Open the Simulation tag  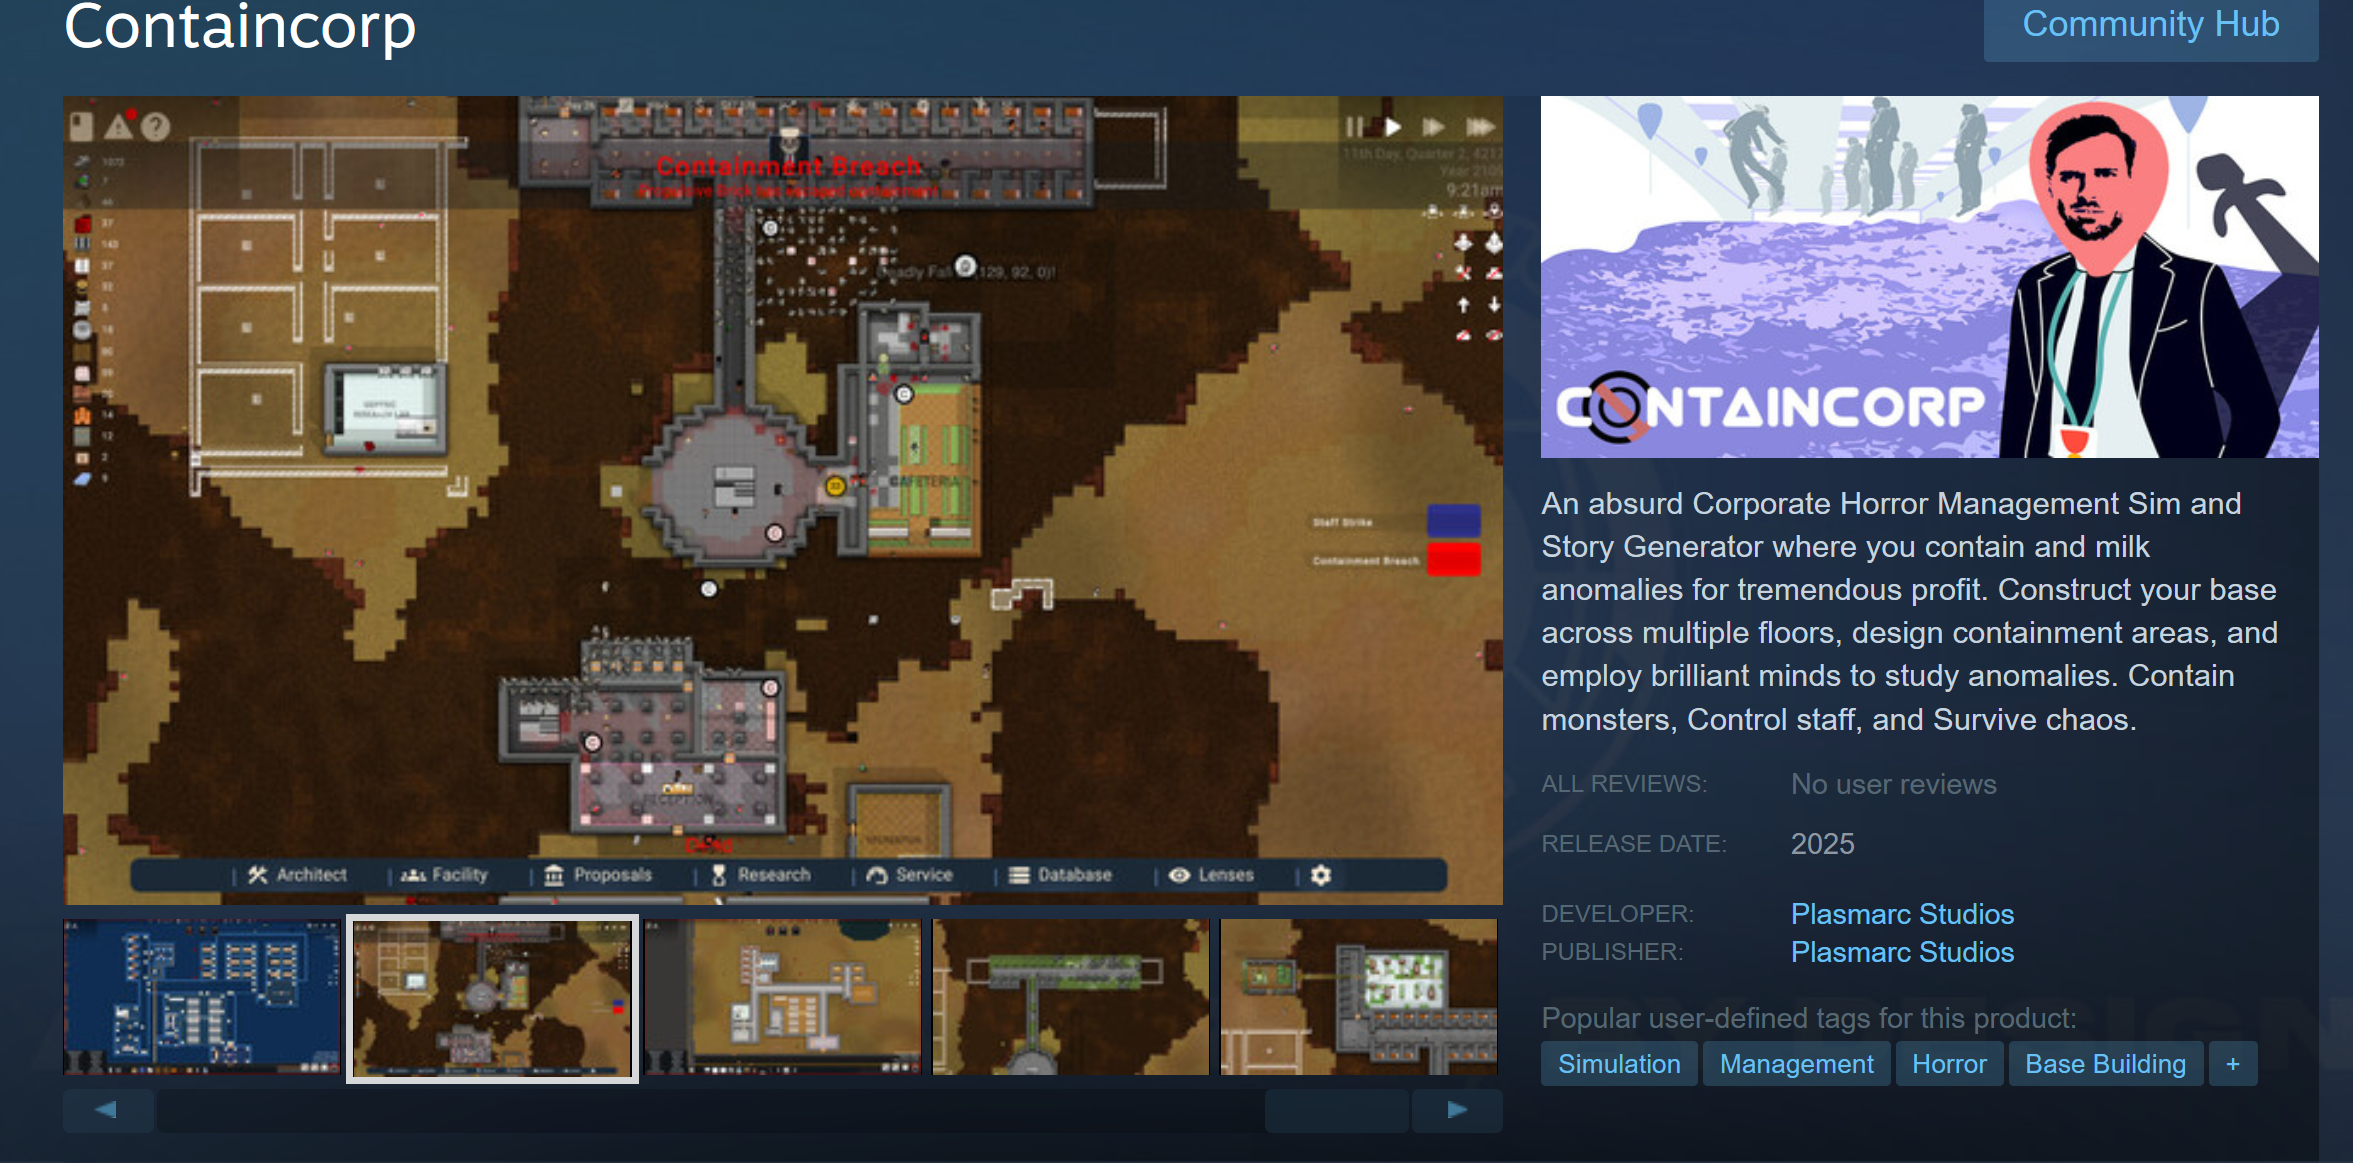point(1619,1064)
